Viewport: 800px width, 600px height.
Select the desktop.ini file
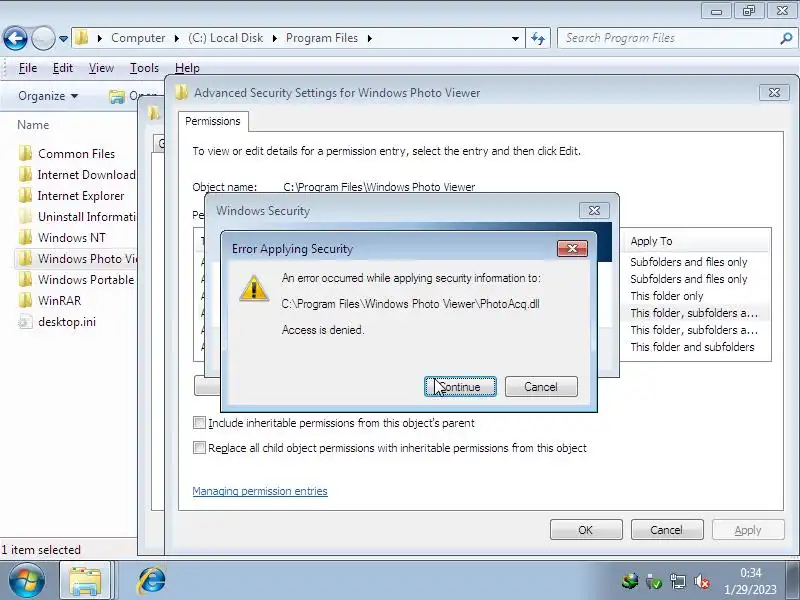tap(57, 321)
